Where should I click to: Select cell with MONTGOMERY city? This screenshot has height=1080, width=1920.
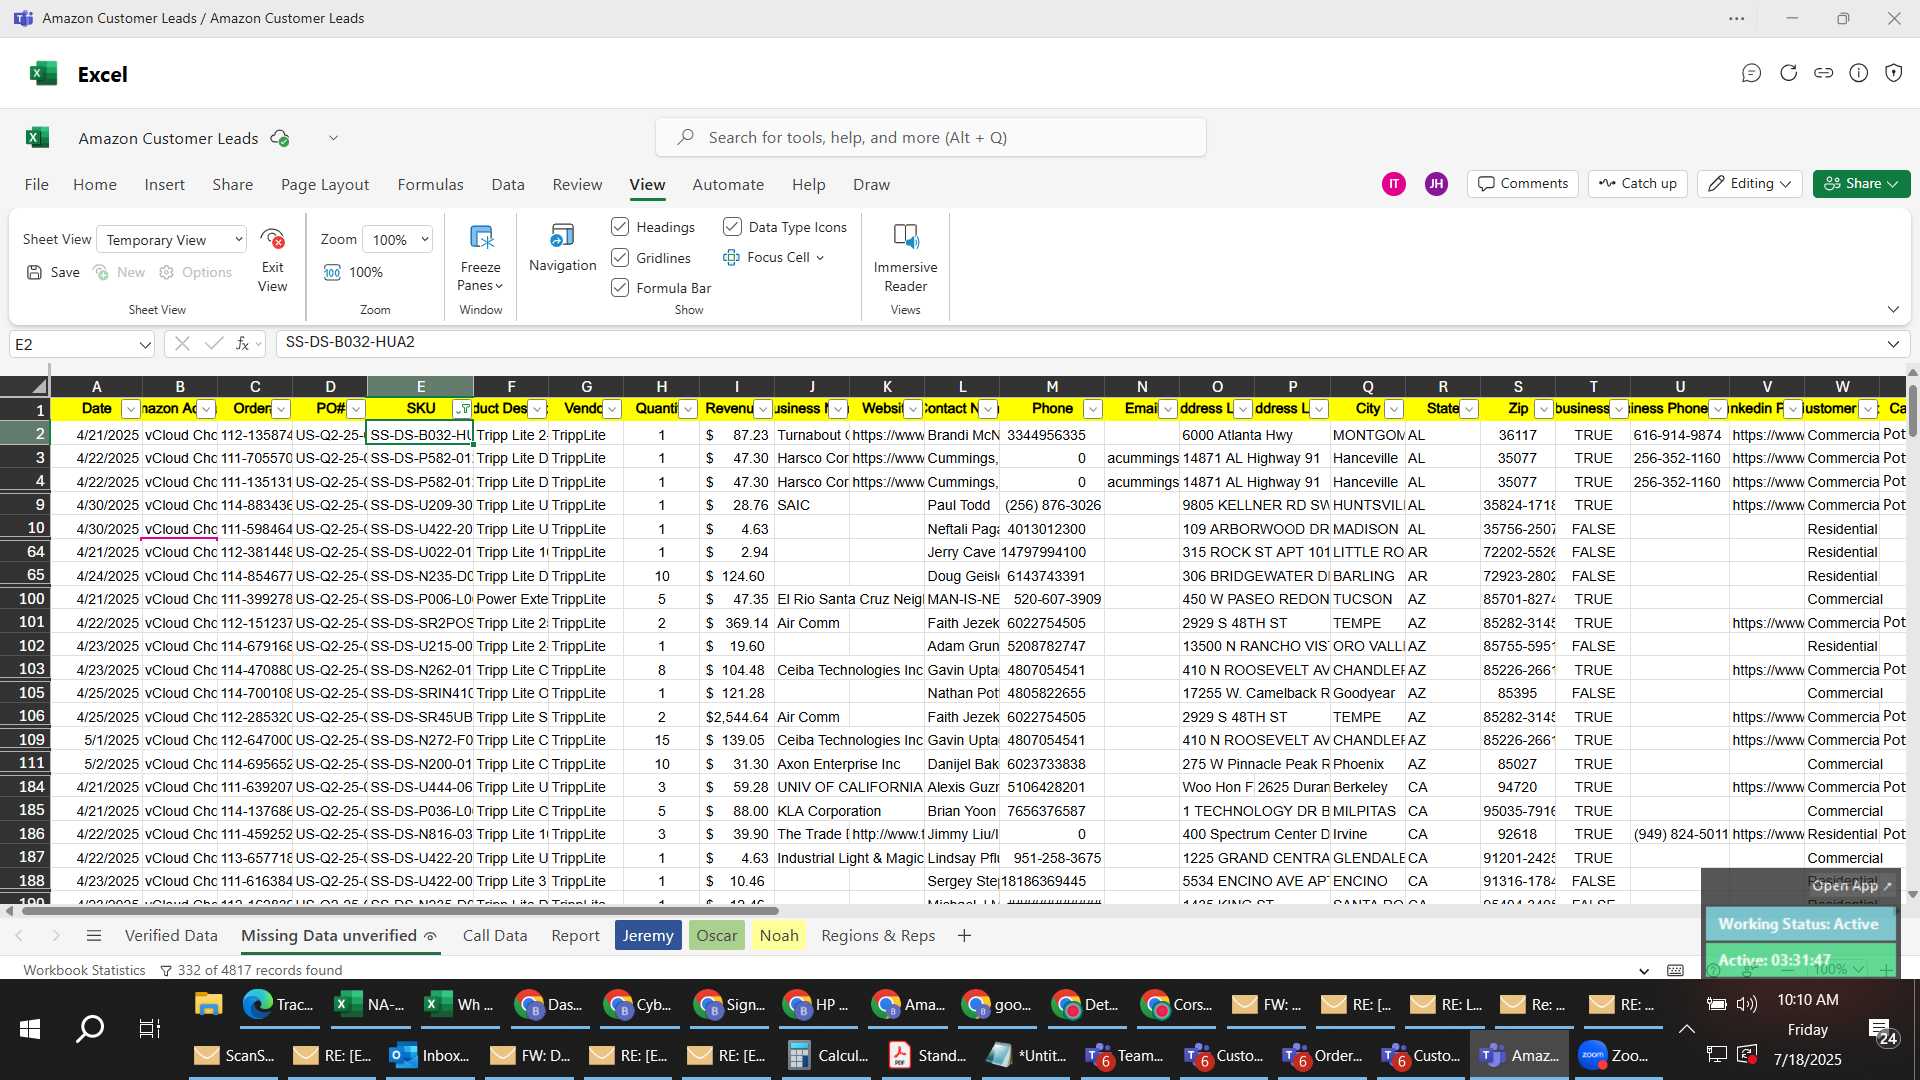pos(1367,435)
